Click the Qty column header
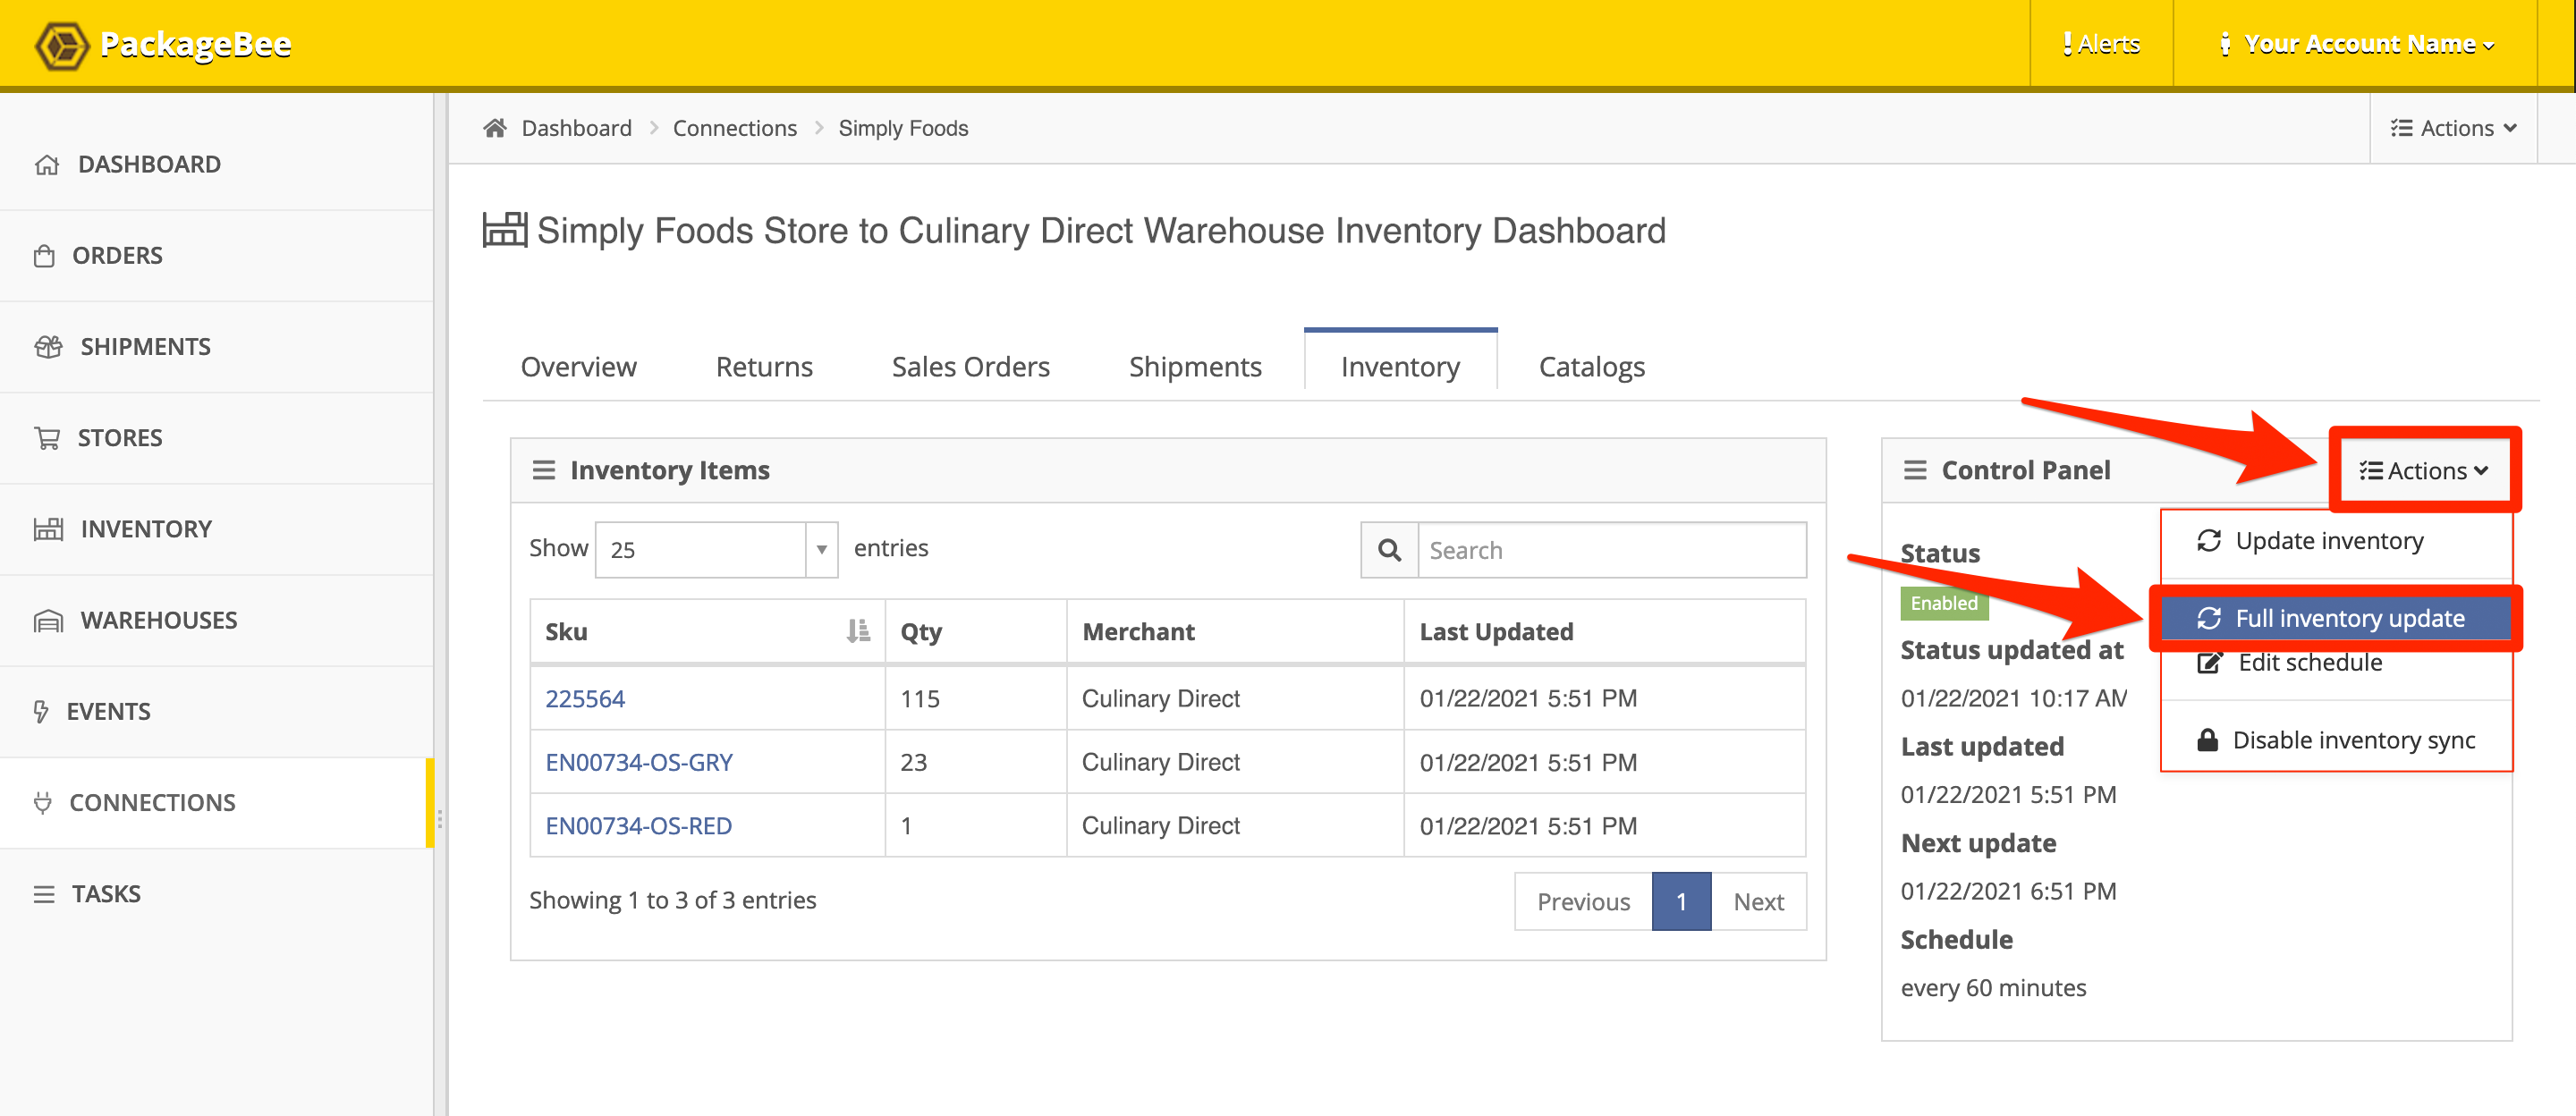Viewport: 2576px width, 1116px height. pos(975,631)
